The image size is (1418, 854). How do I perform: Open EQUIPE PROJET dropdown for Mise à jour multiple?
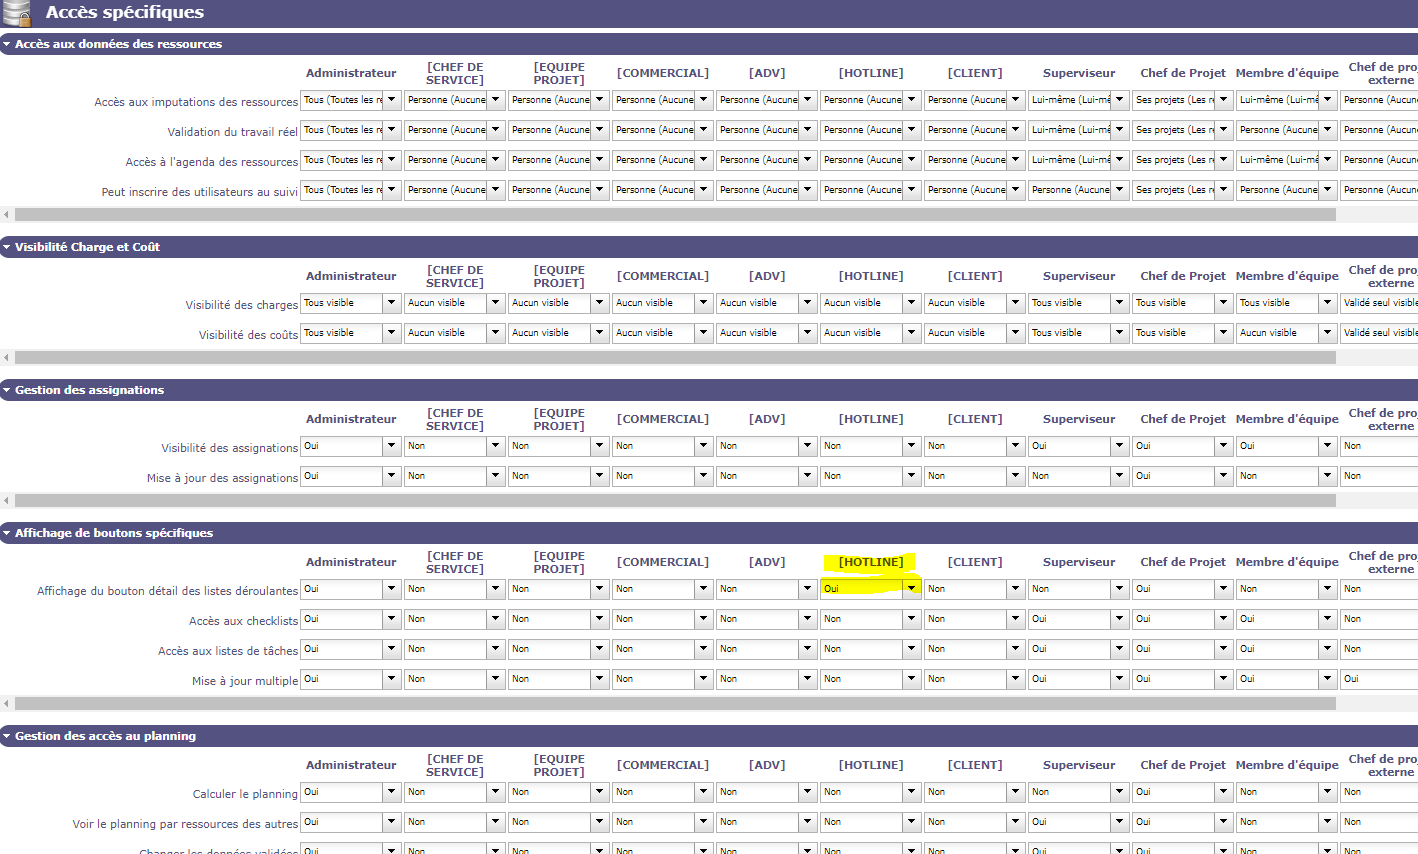(599, 679)
